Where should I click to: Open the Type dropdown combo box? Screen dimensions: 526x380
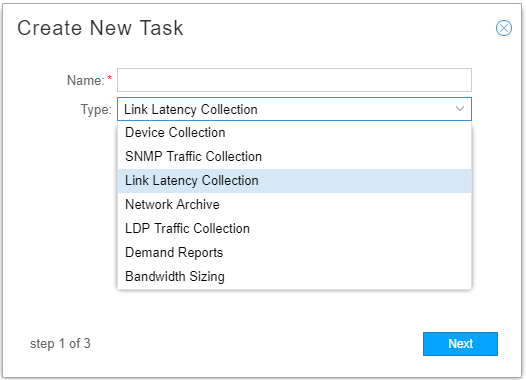click(294, 109)
